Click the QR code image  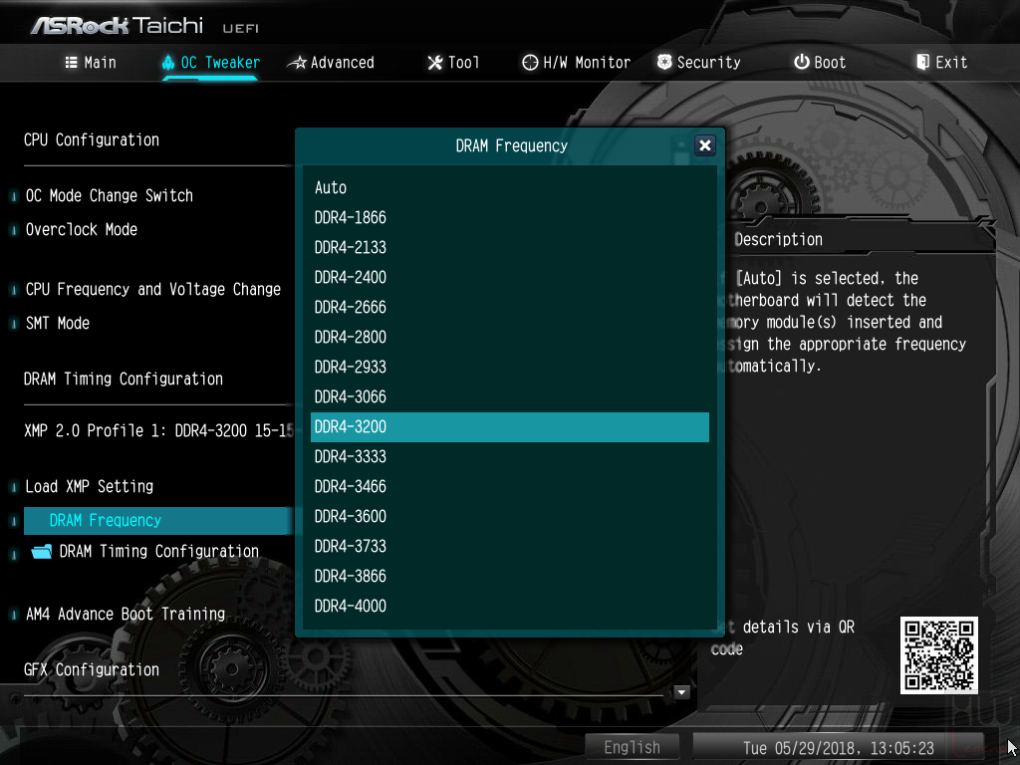(x=939, y=655)
